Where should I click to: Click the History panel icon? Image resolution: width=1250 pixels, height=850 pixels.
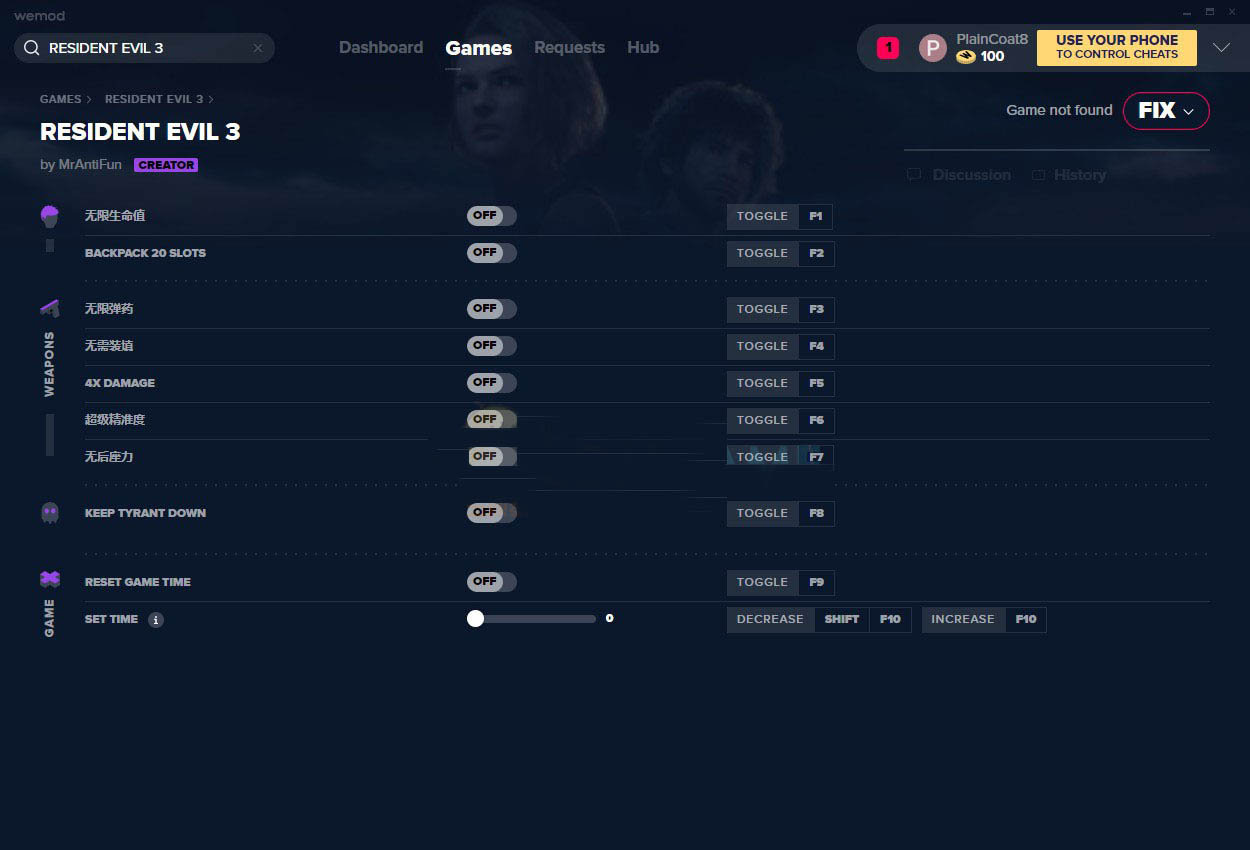pos(1039,175)
